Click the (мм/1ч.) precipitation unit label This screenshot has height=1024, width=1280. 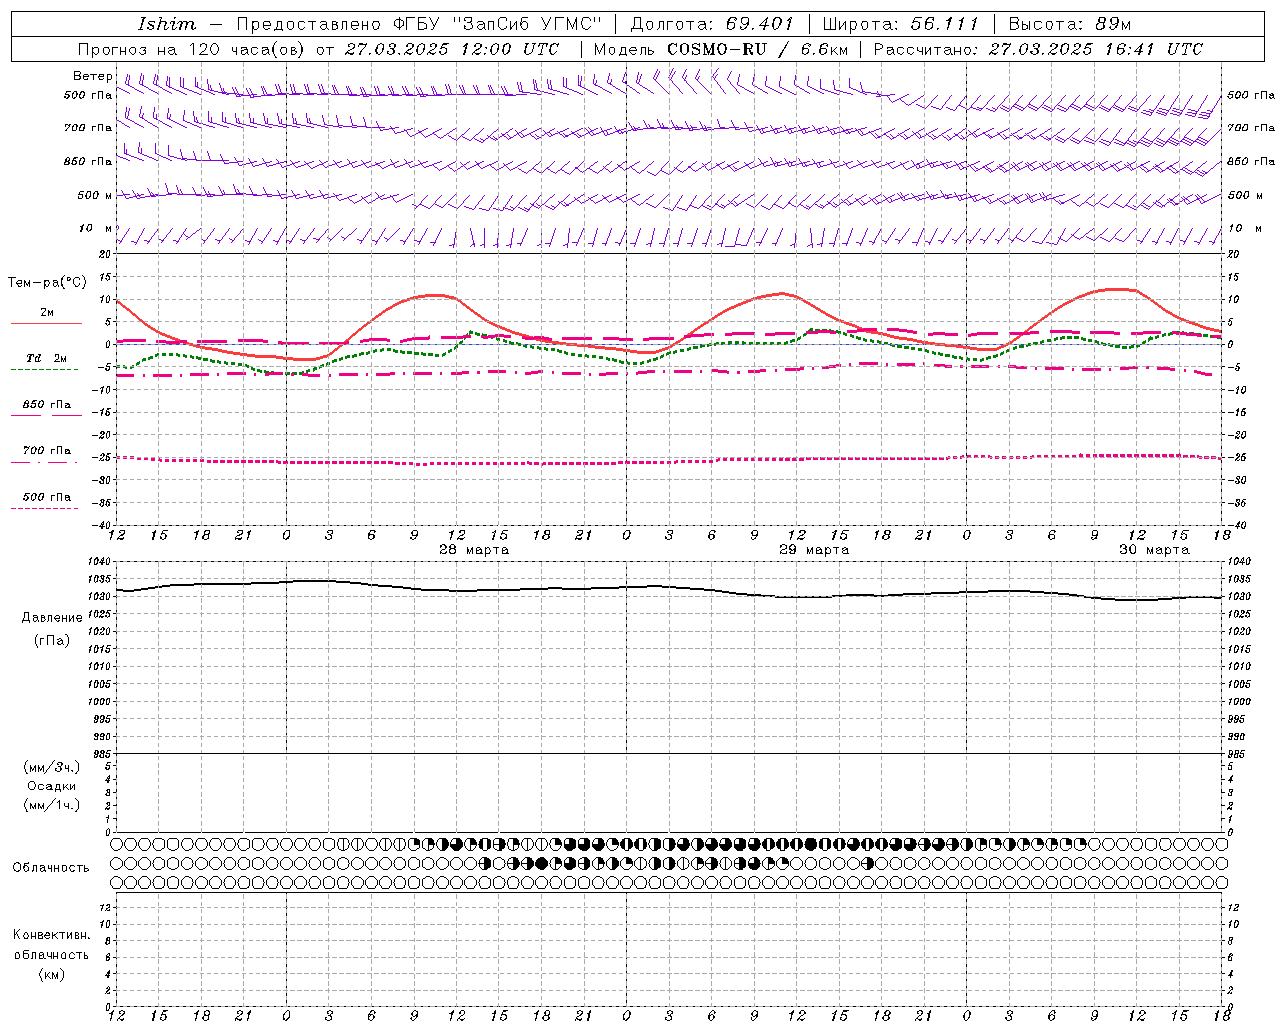tap(52, 805)
